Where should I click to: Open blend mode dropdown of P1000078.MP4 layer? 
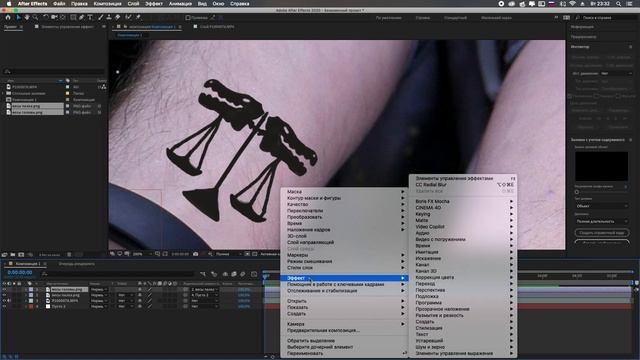click(x=99, y=301)
